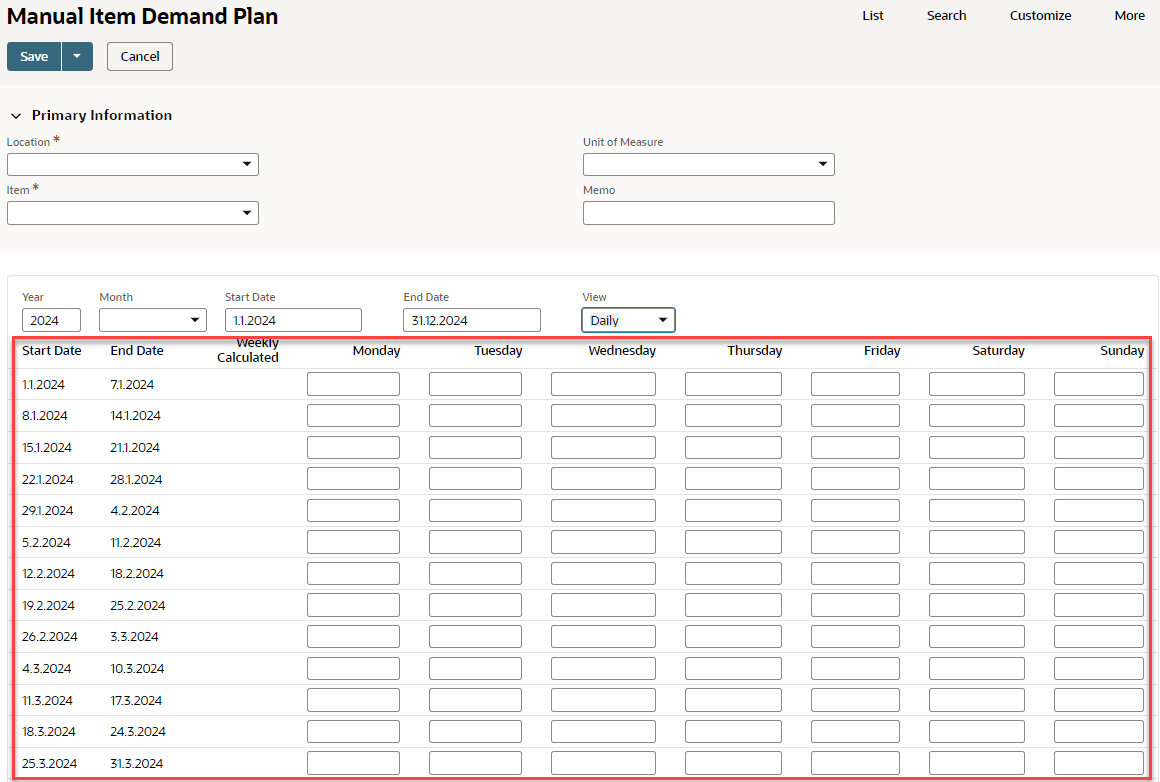Click the Manual Item Demand Plan title

coord(142,16)
